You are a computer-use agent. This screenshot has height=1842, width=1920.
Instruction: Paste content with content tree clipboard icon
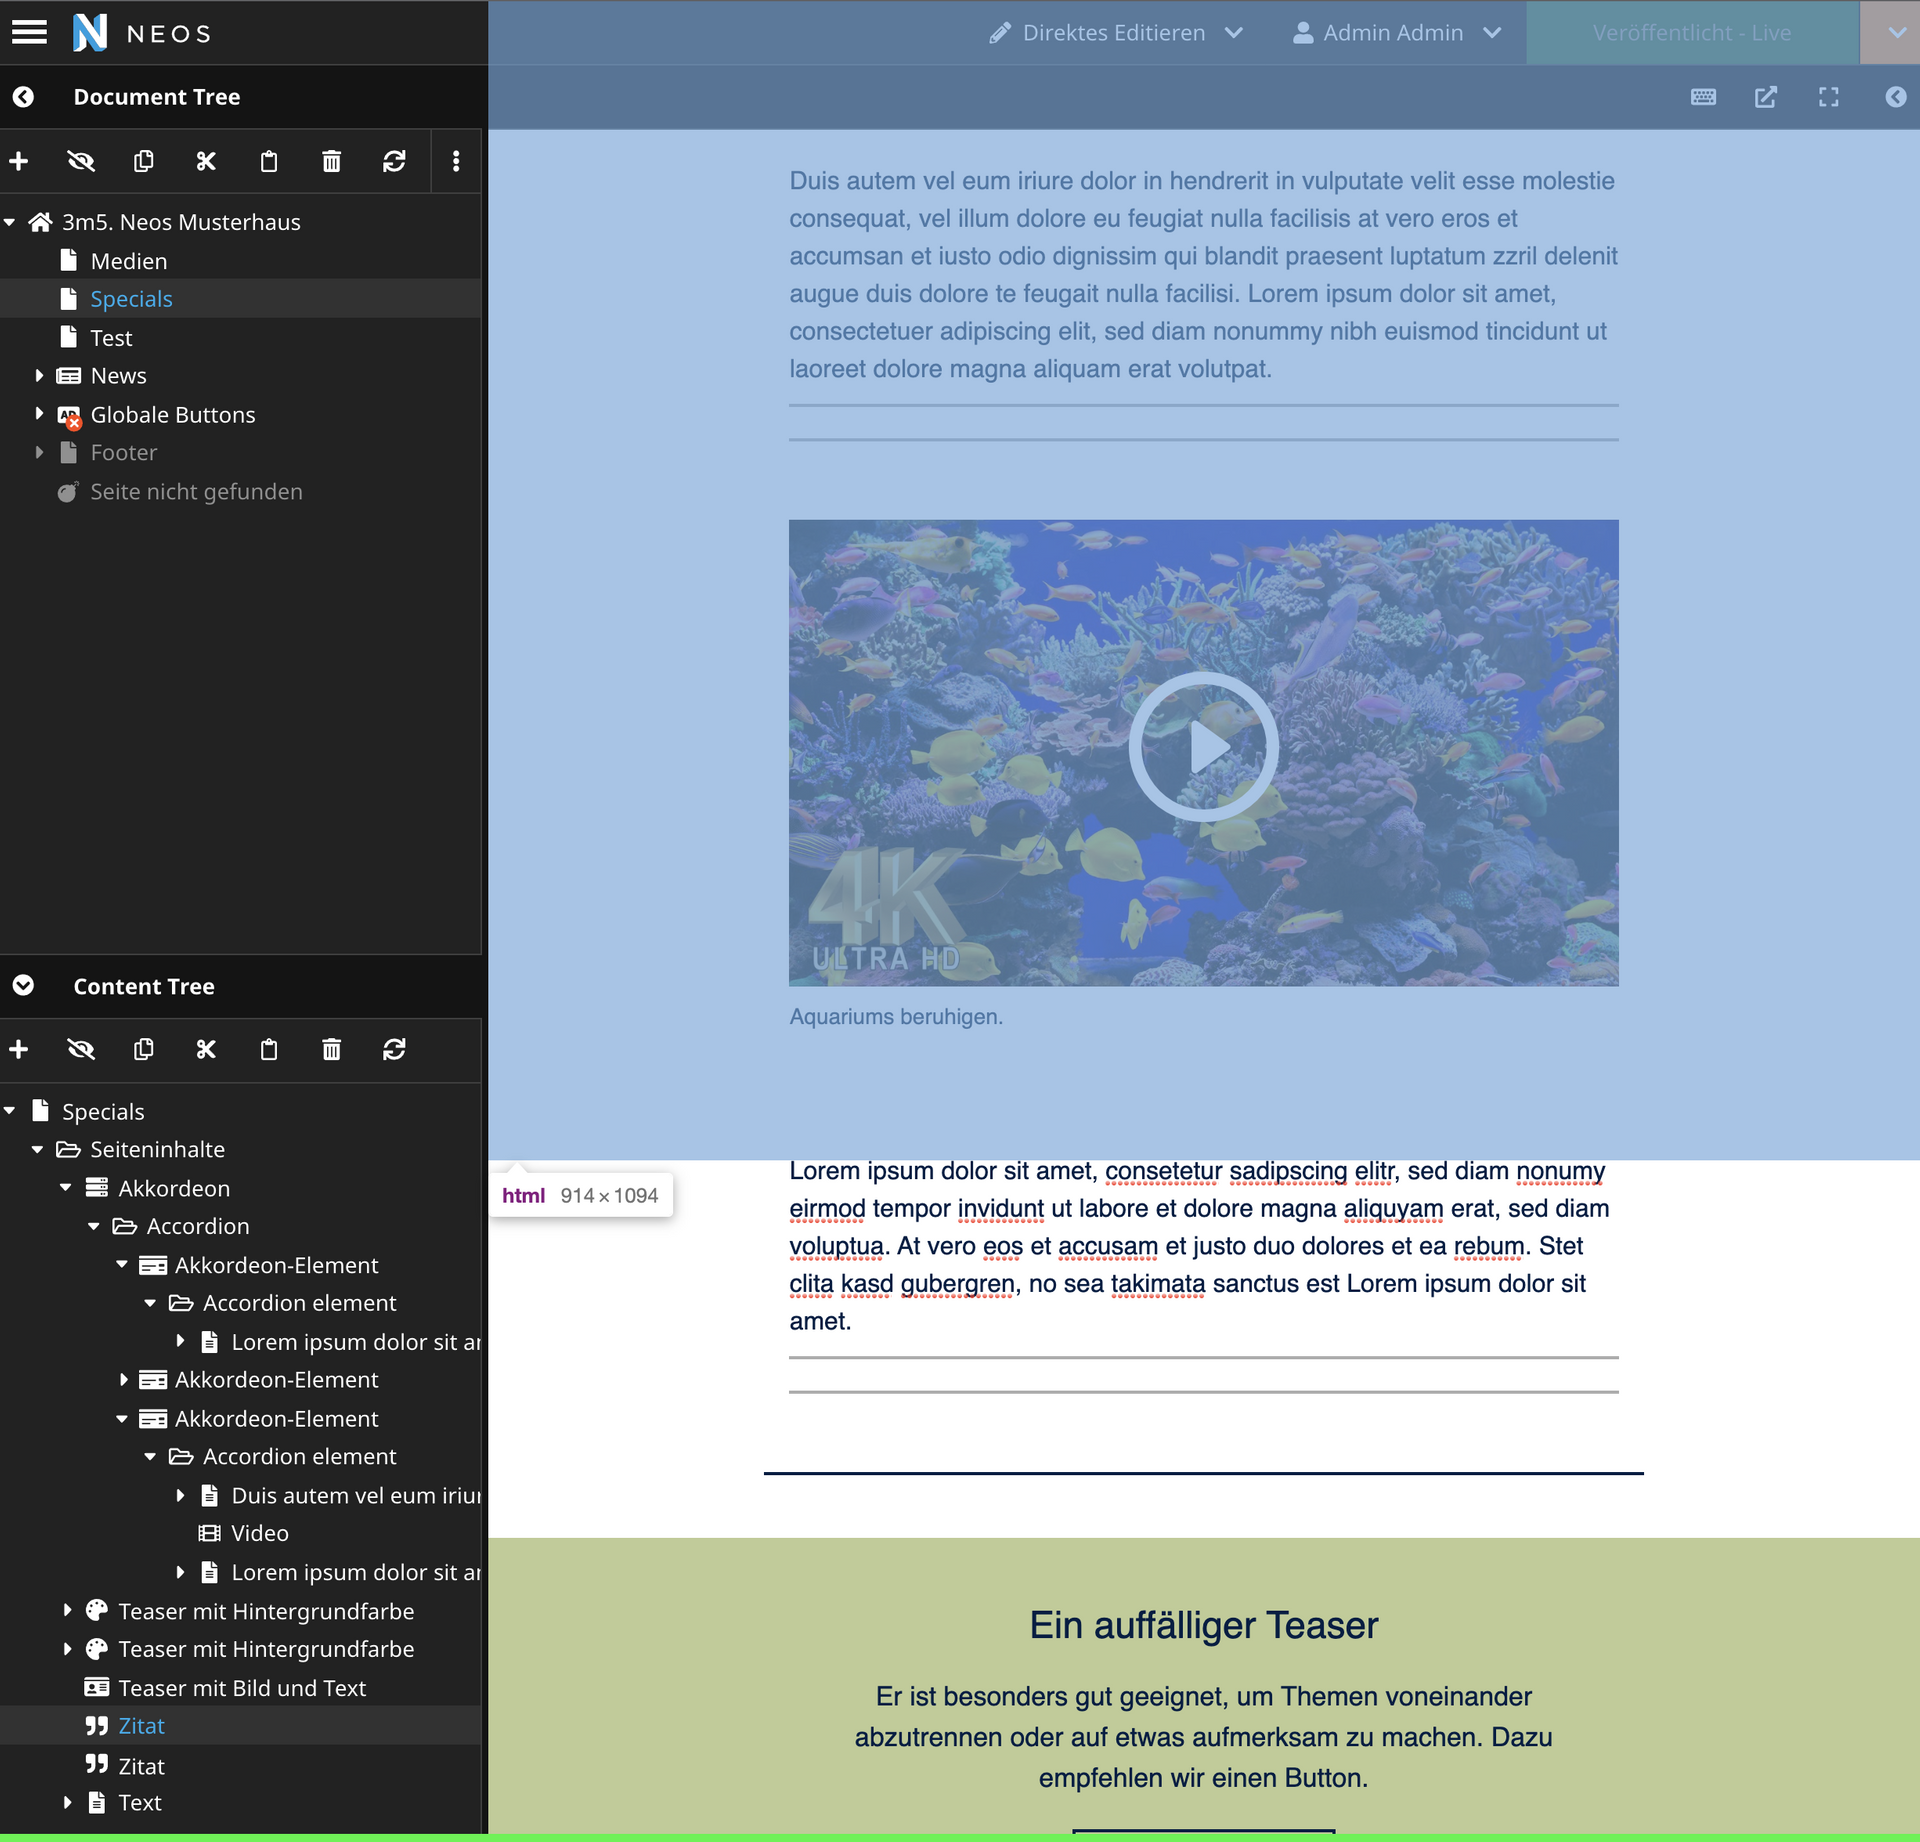(269, 1049)
